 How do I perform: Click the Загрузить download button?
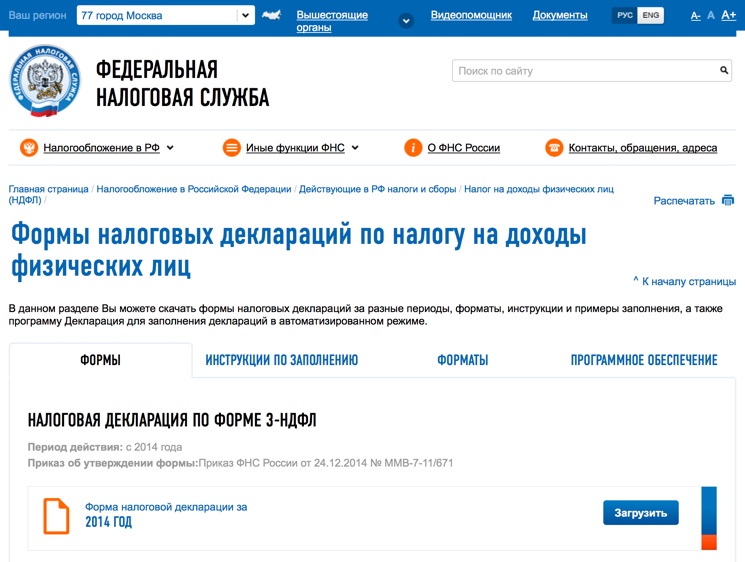[x=640, y=513]
